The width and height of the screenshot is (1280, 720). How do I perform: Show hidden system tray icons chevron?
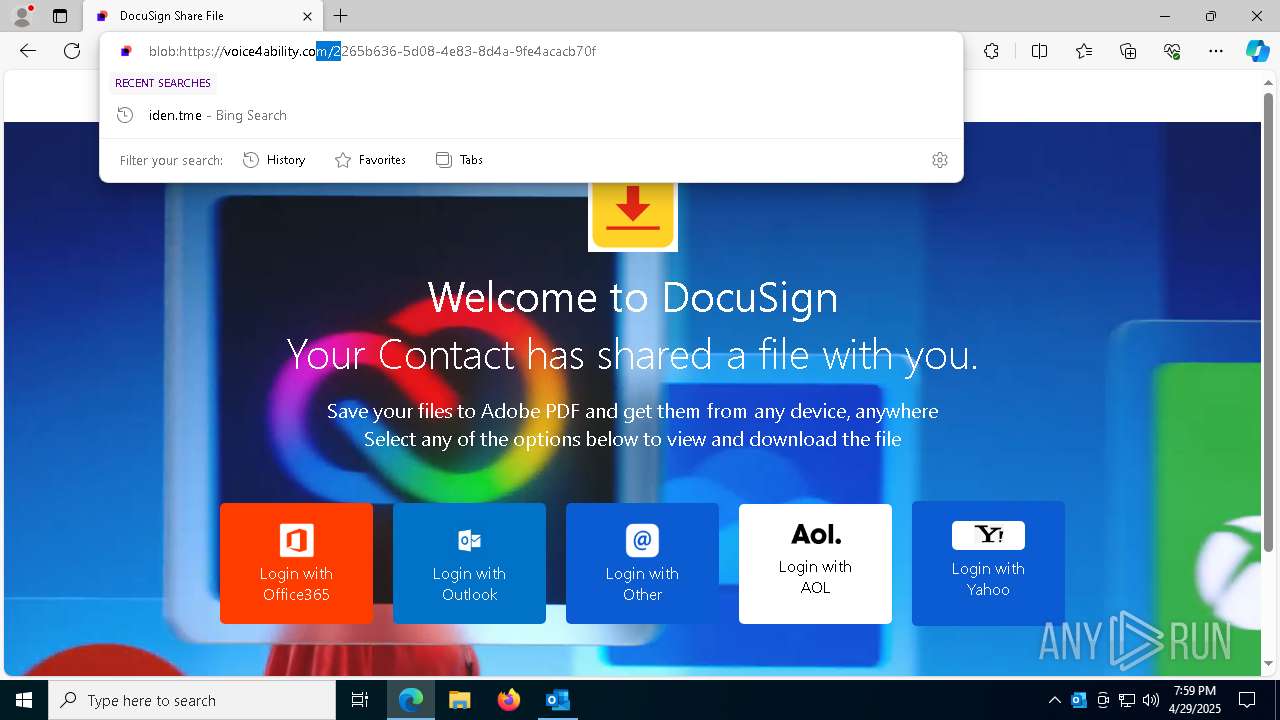[1054, 700]
